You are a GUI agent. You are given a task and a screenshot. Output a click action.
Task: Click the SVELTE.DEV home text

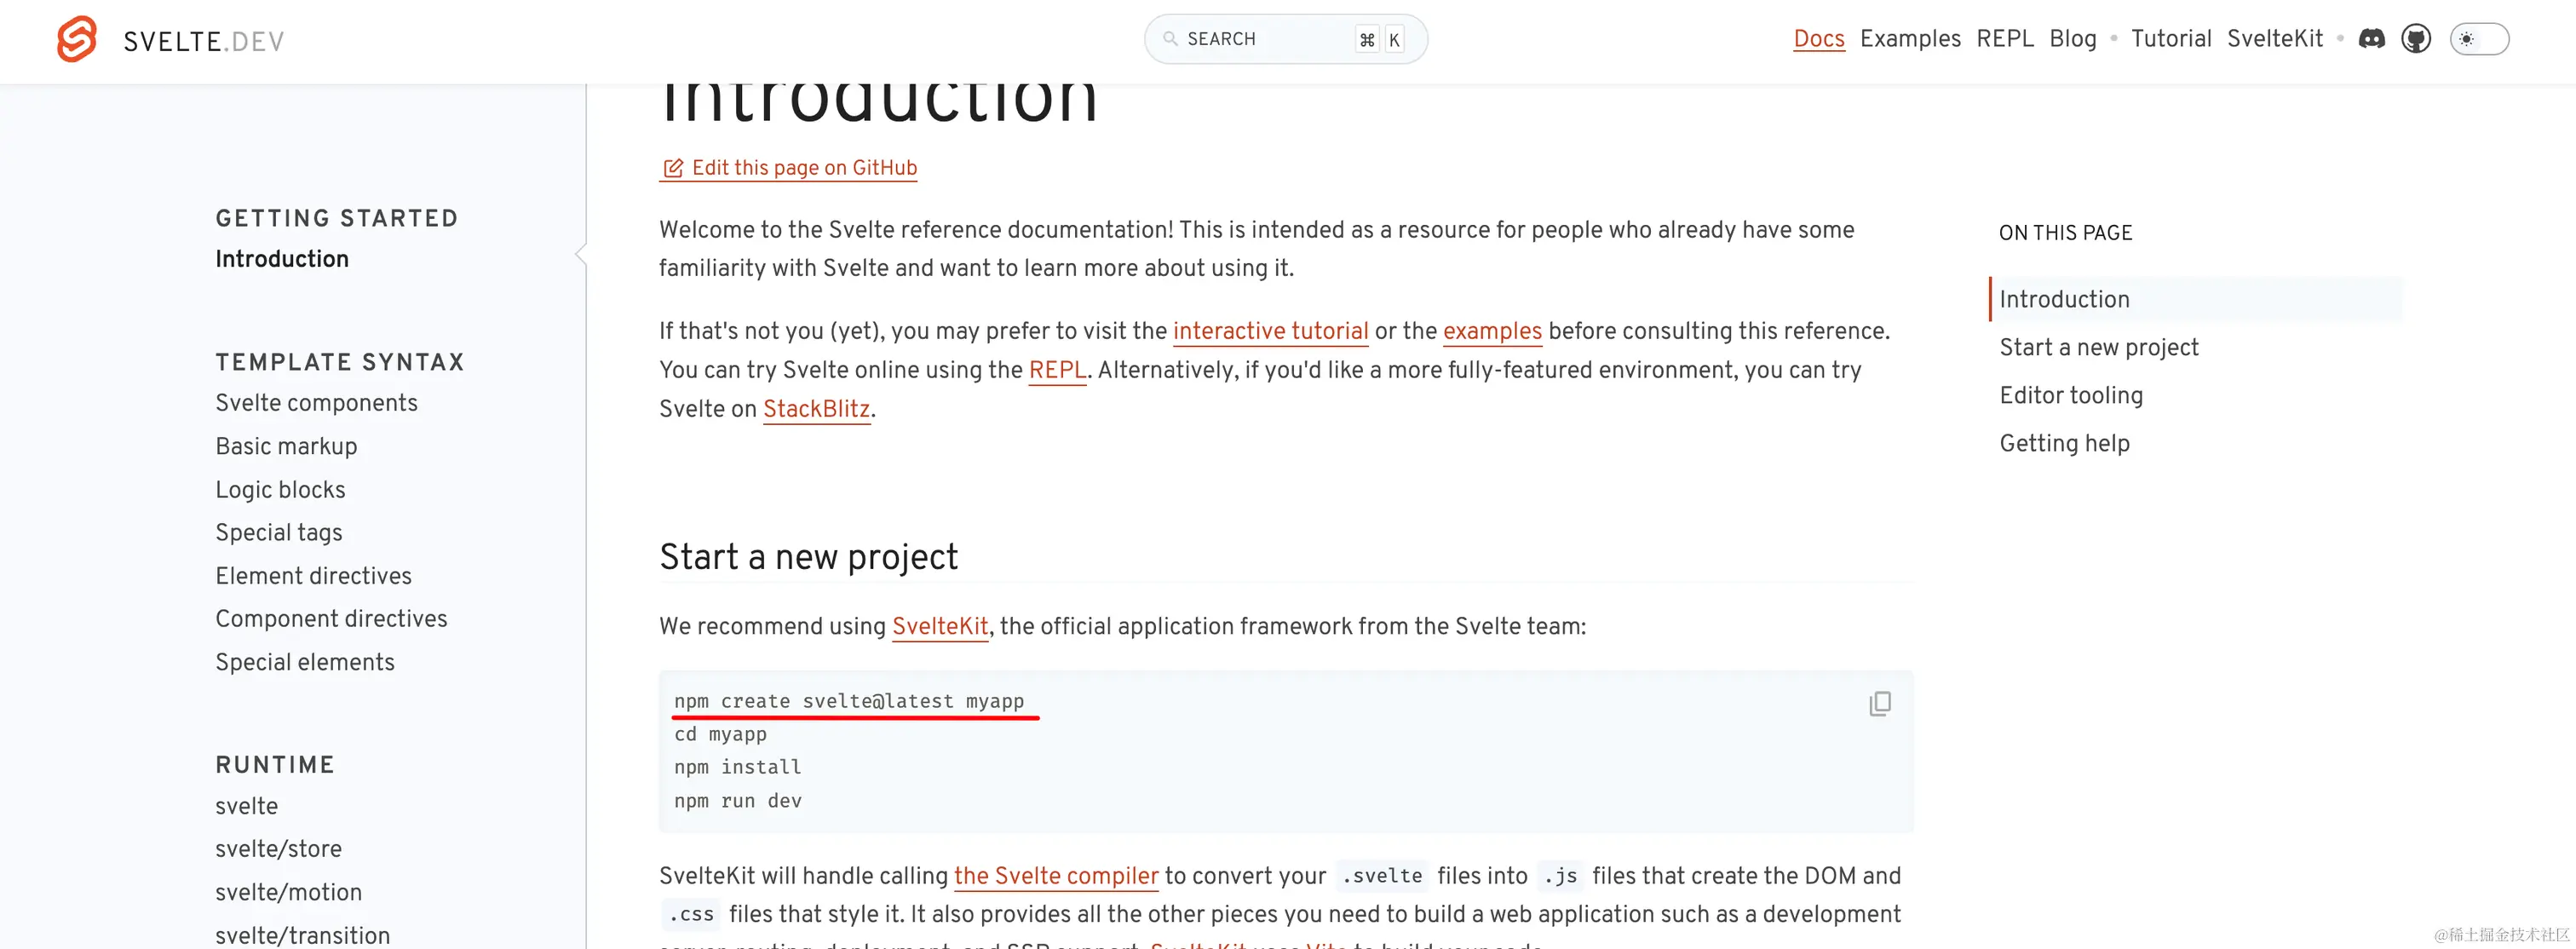[x=204, y=41]
